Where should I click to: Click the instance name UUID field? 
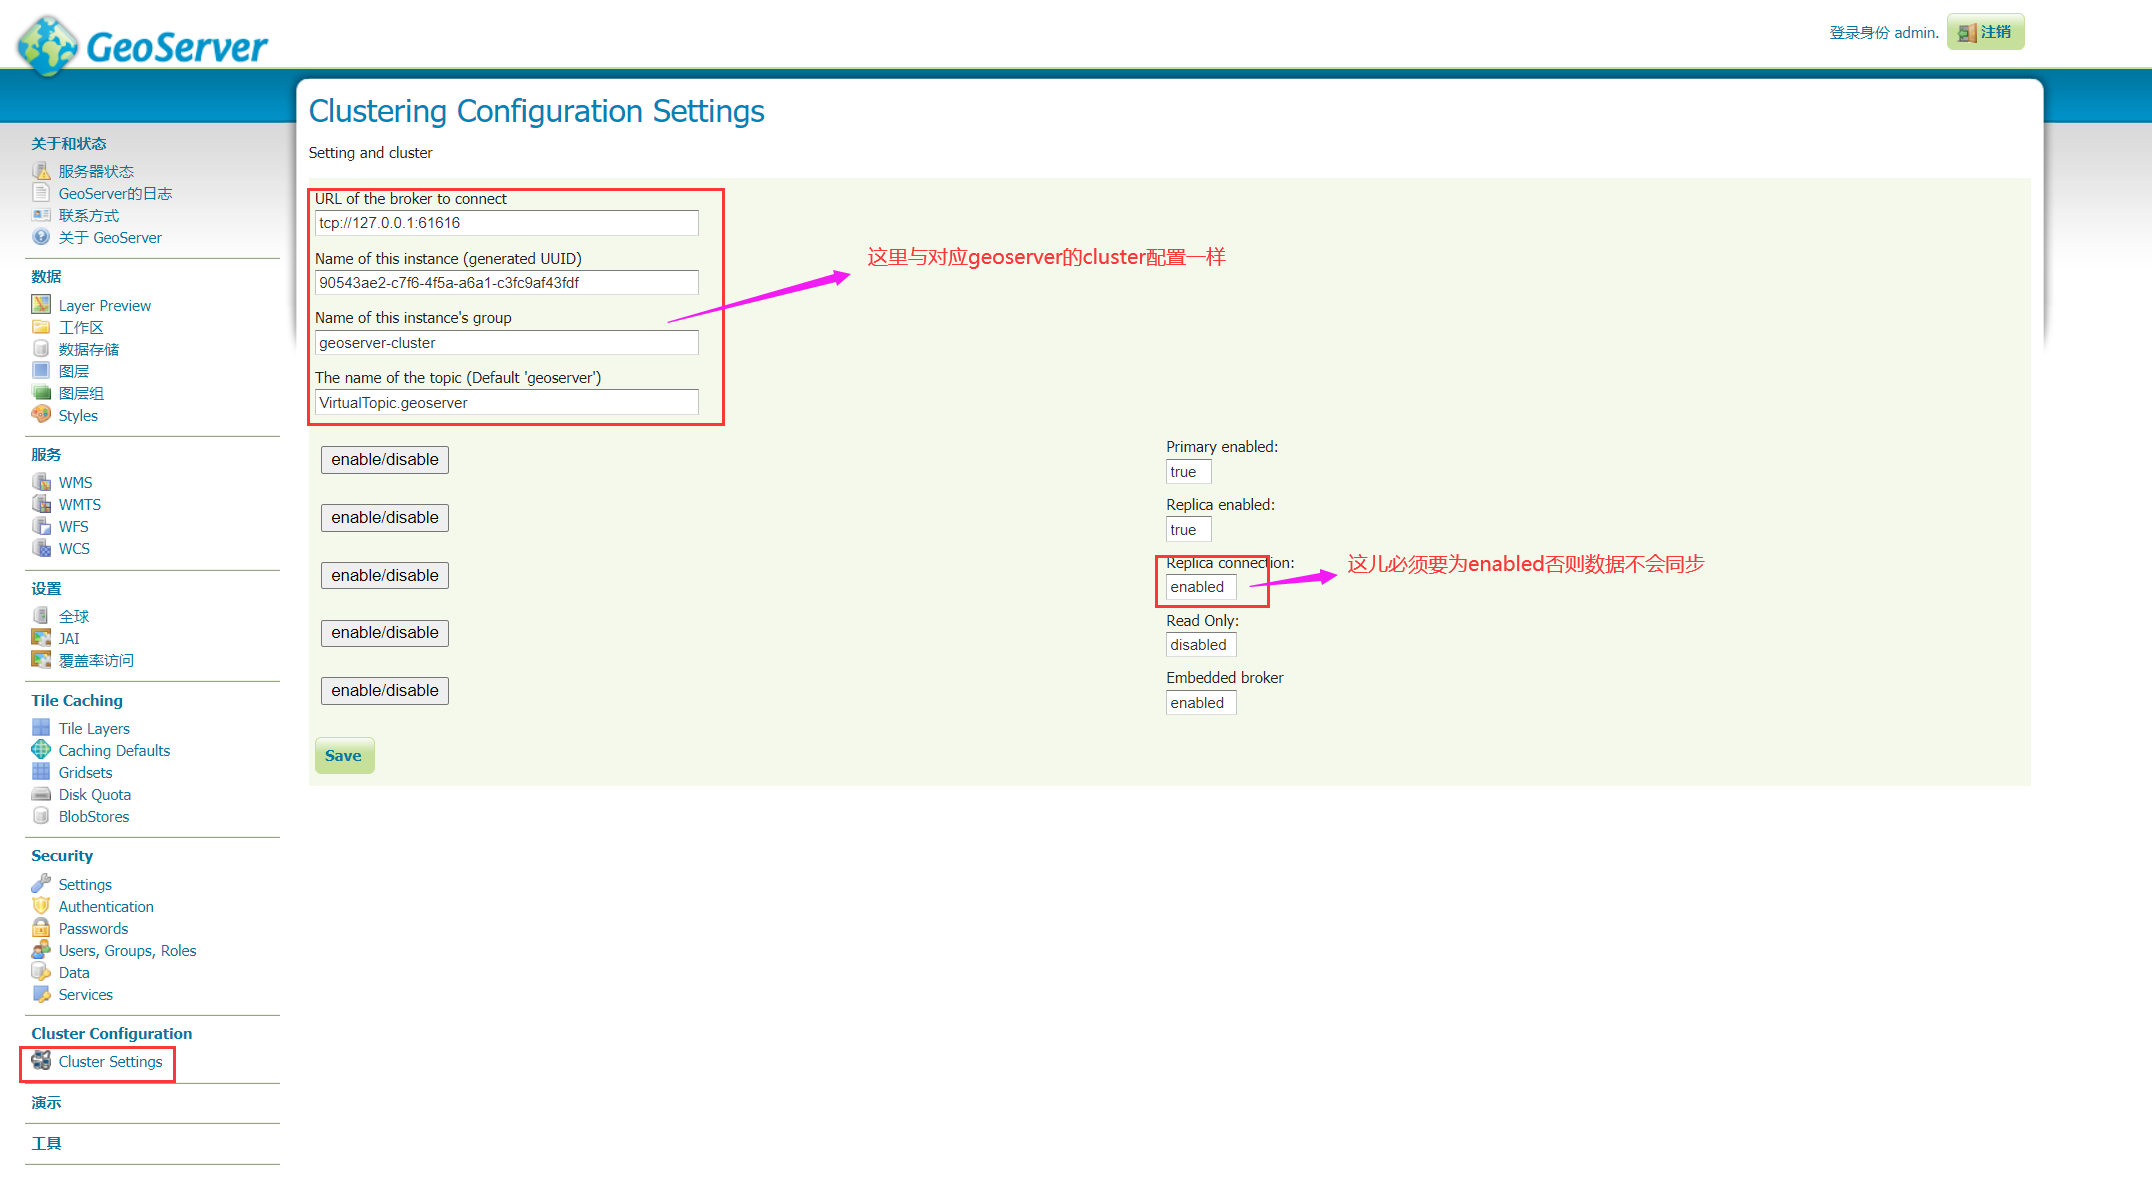tap(507, 283)
